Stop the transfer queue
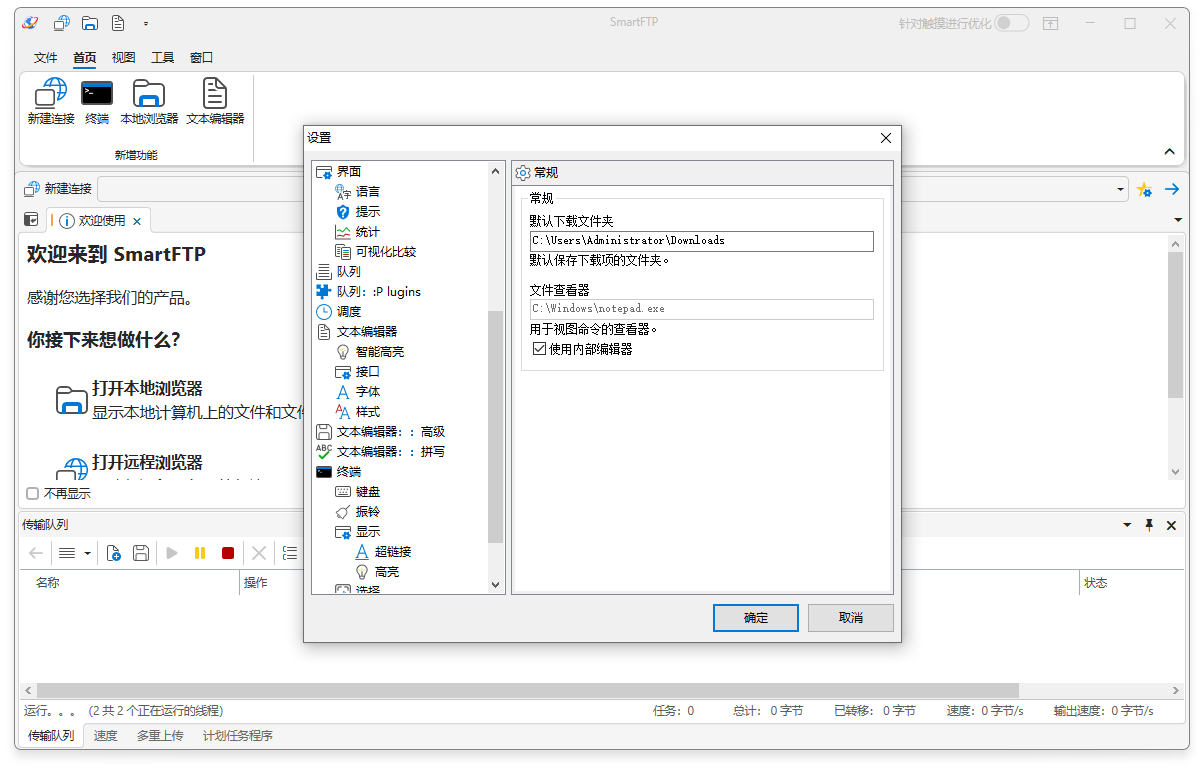 (x=227, y=553)
